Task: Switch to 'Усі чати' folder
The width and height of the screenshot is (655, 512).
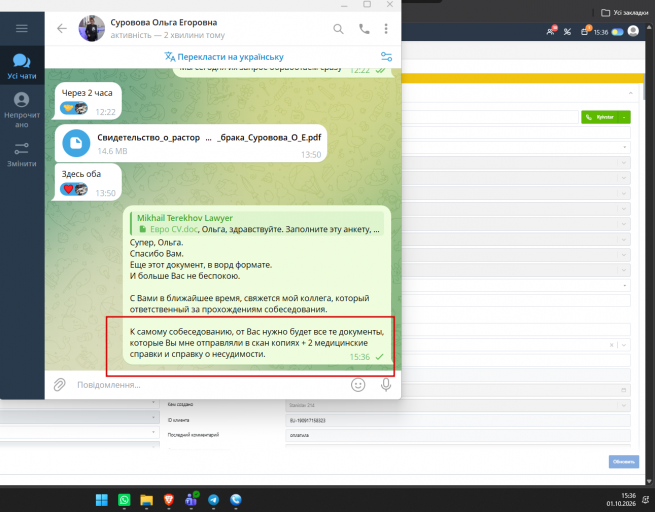Action: (22, 66)
